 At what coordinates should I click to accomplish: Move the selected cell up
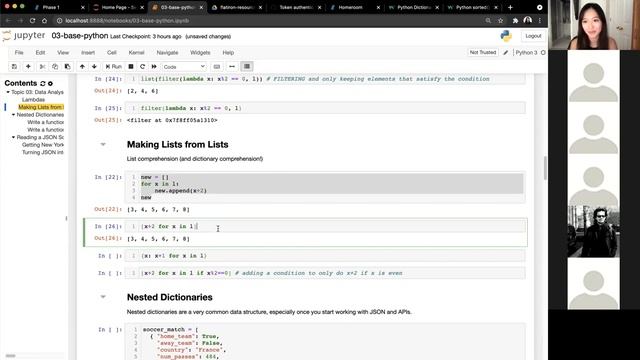(x=82, y=67)
